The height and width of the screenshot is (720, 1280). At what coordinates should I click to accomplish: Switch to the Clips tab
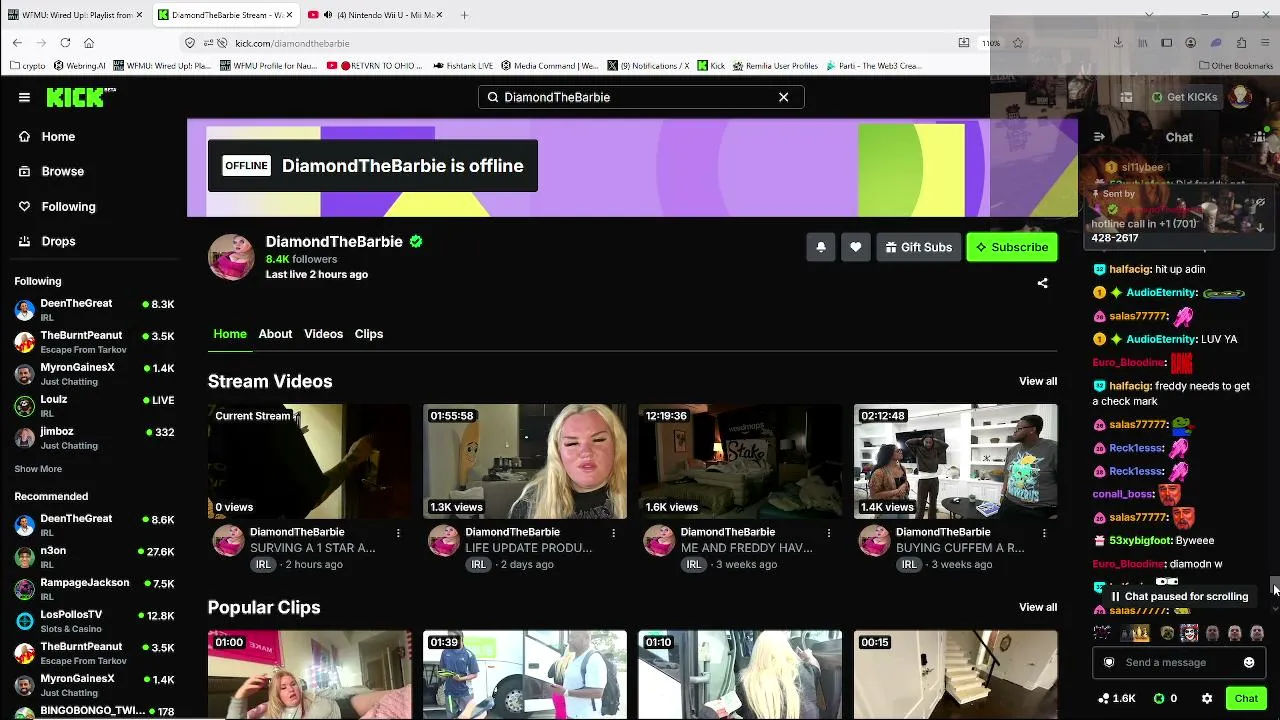[369, 334]
